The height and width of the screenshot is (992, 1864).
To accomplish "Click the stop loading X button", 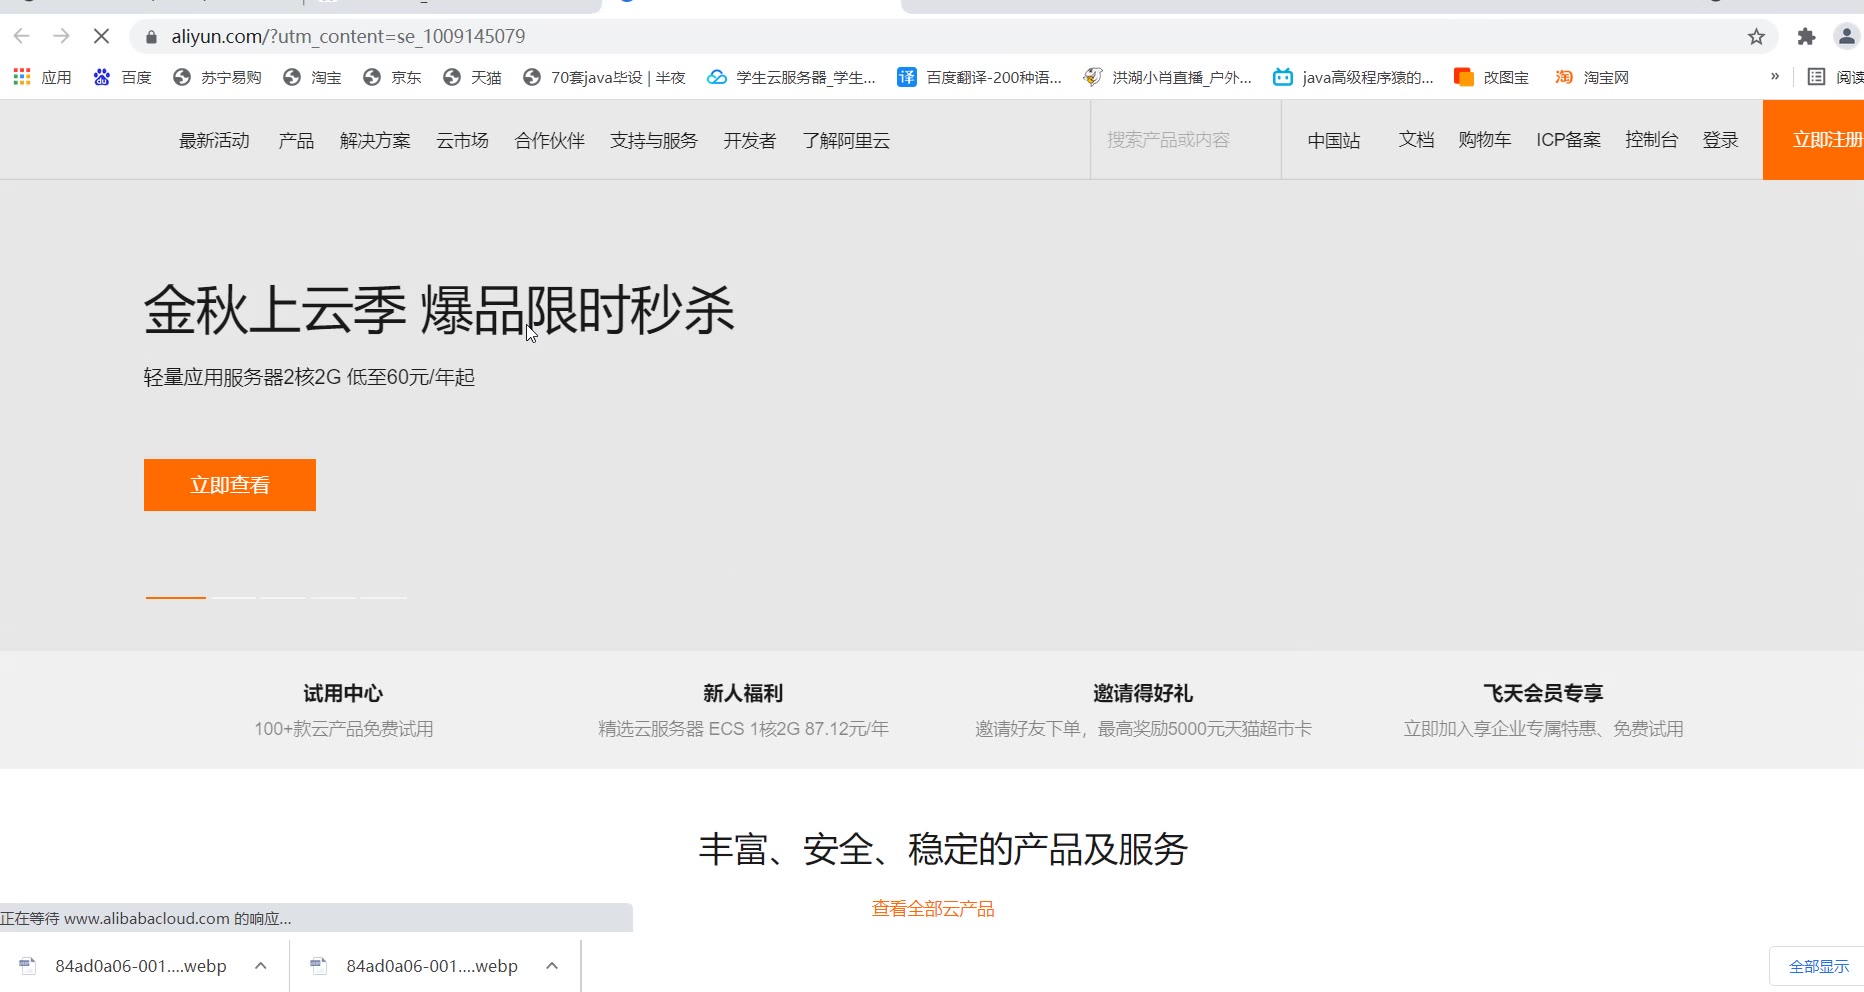I will pyautogui.click(x=101, y=37).
